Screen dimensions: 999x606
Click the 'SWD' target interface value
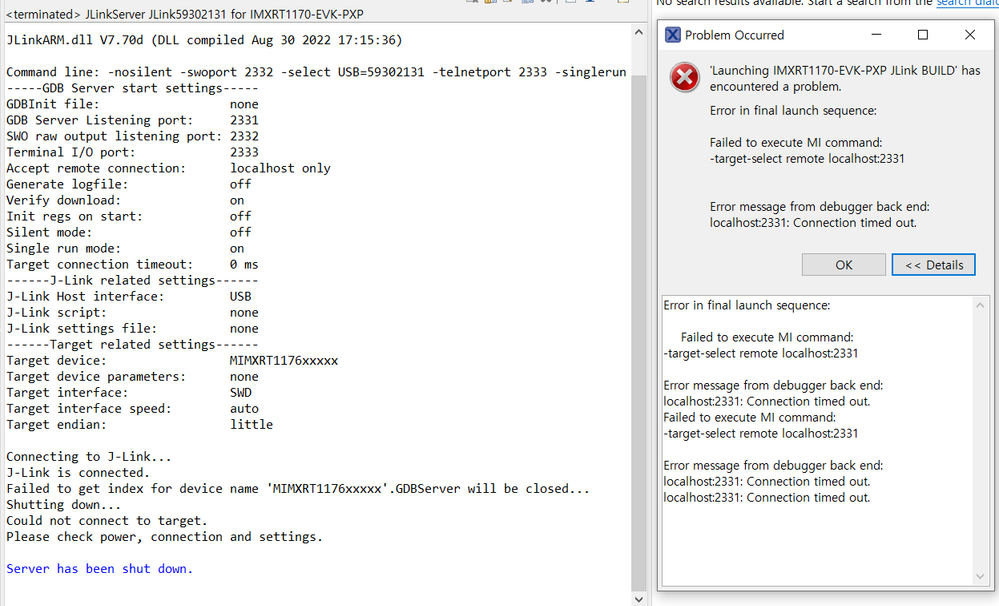tap(241, 393)
